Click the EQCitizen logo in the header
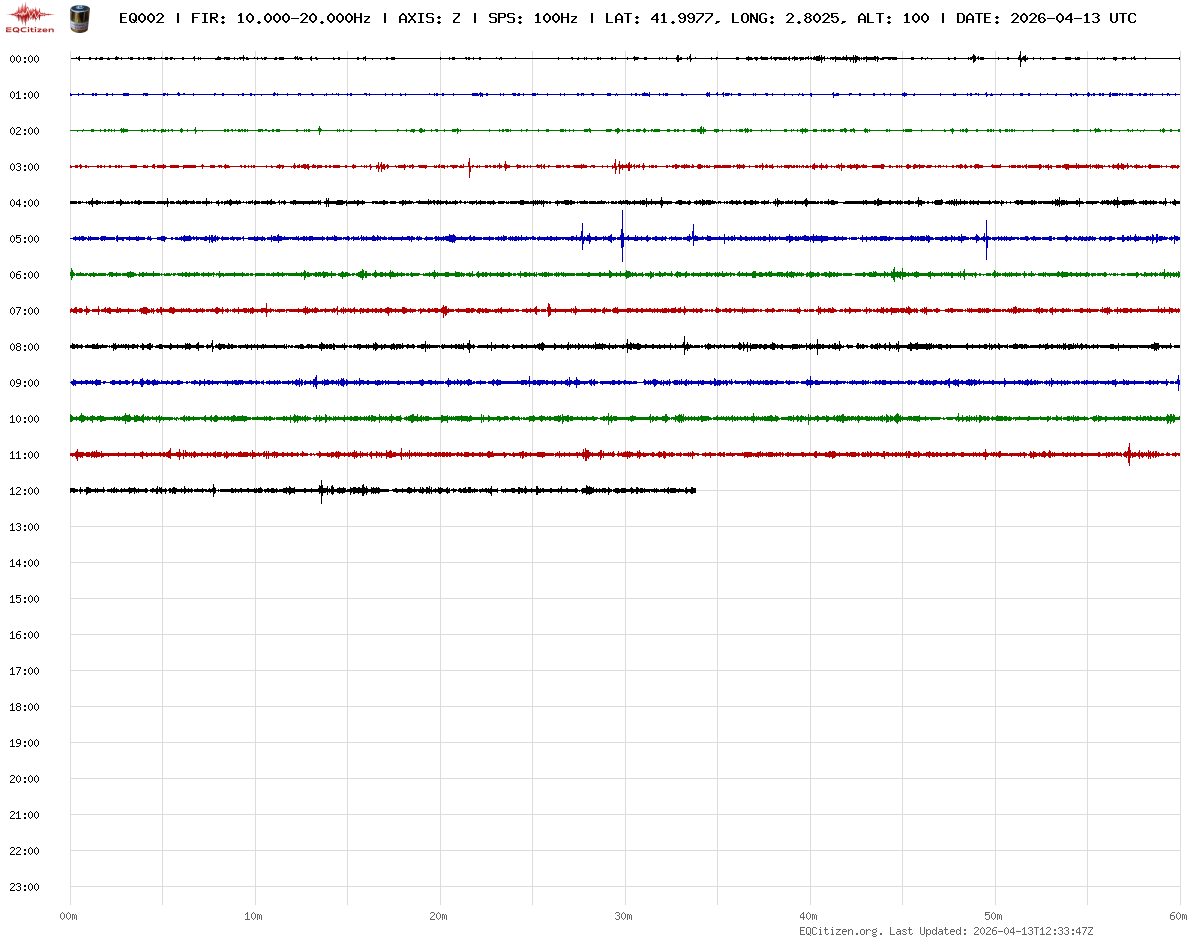This screenshot has height=940, width=1200. pyautogui.click(x=31, y=17)
